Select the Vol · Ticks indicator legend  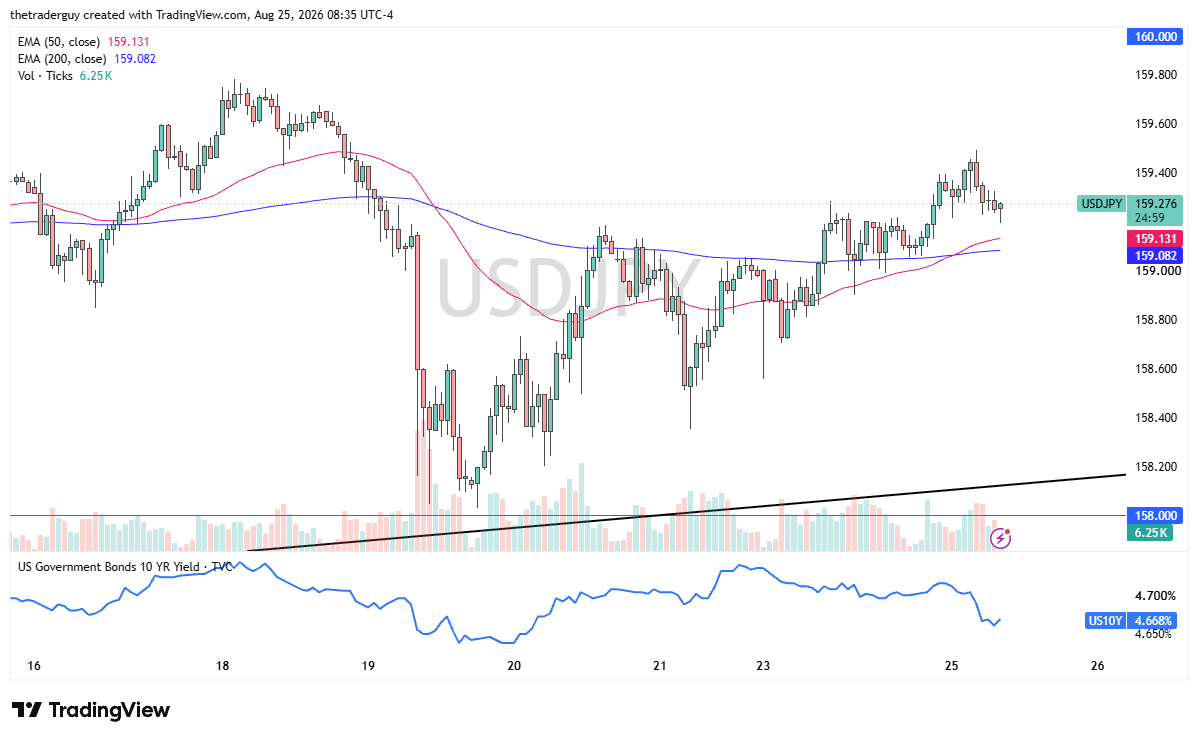click(x=64, y=76)
